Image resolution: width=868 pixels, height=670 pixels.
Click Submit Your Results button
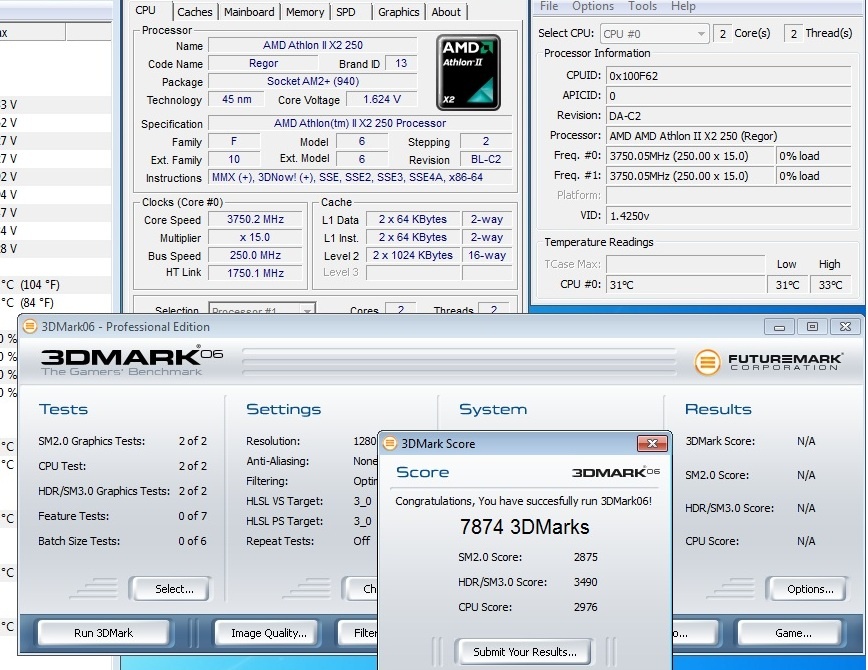[x=524, y=651]
